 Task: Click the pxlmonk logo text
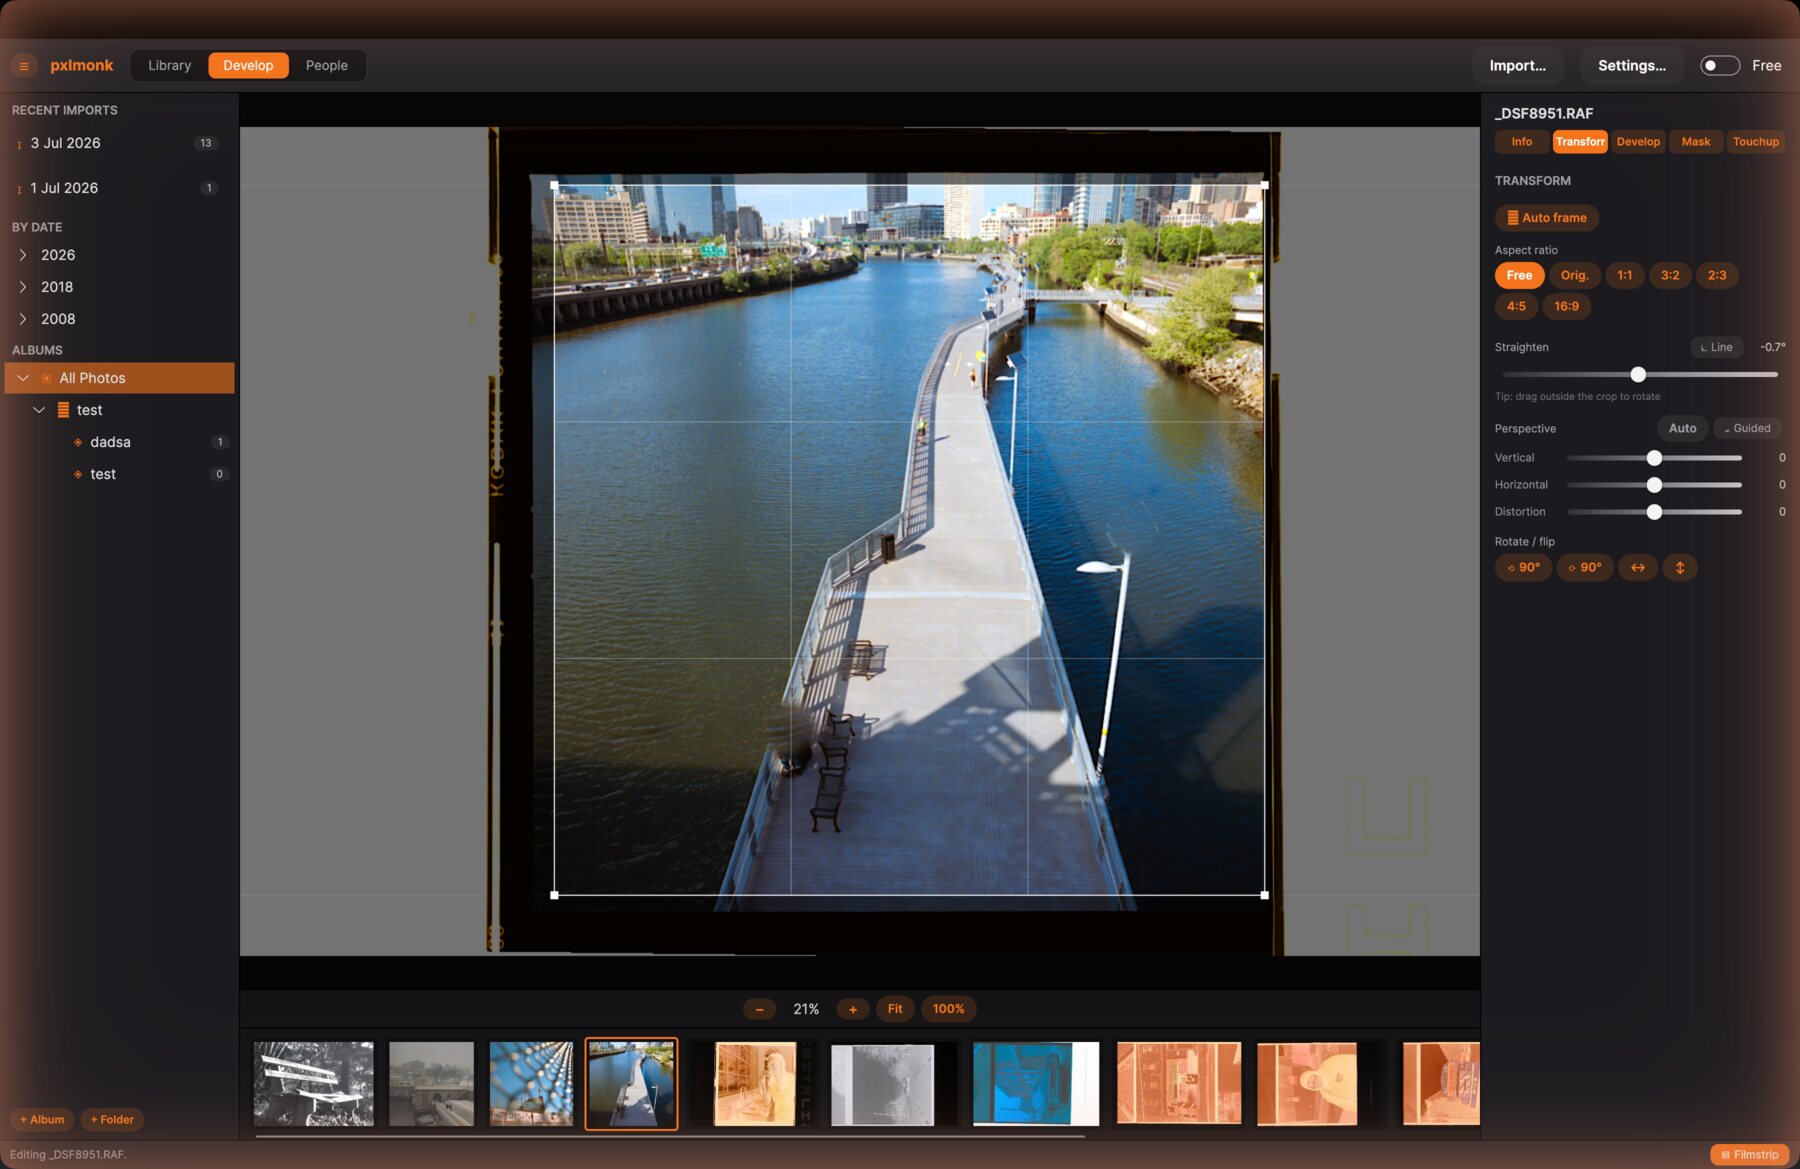[82, 66]
